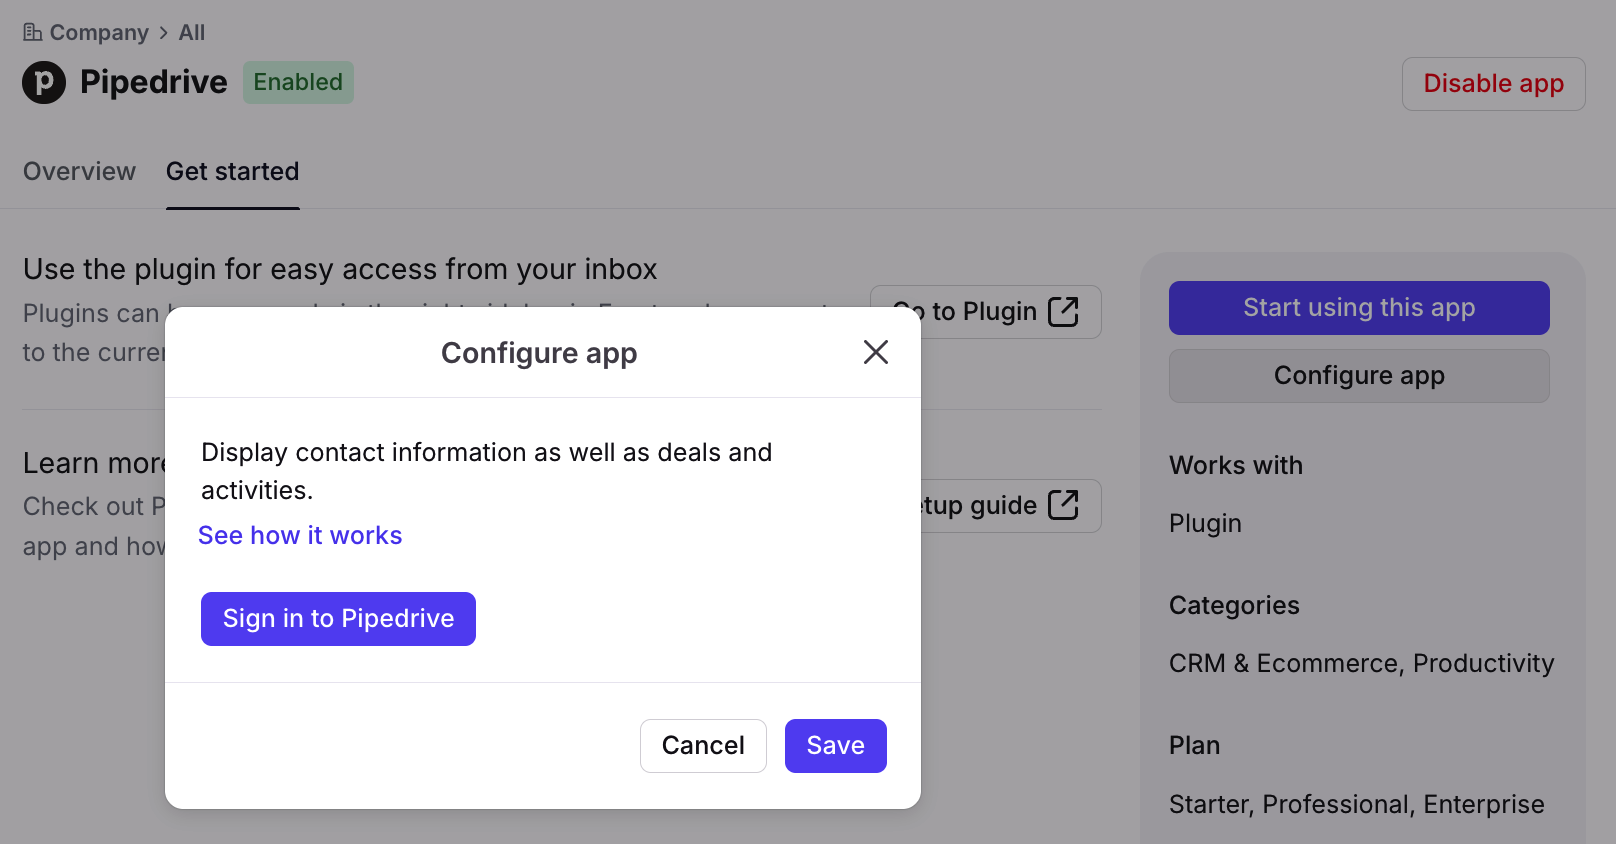Click the Pipedrive logo icon

tap(44, 82)
